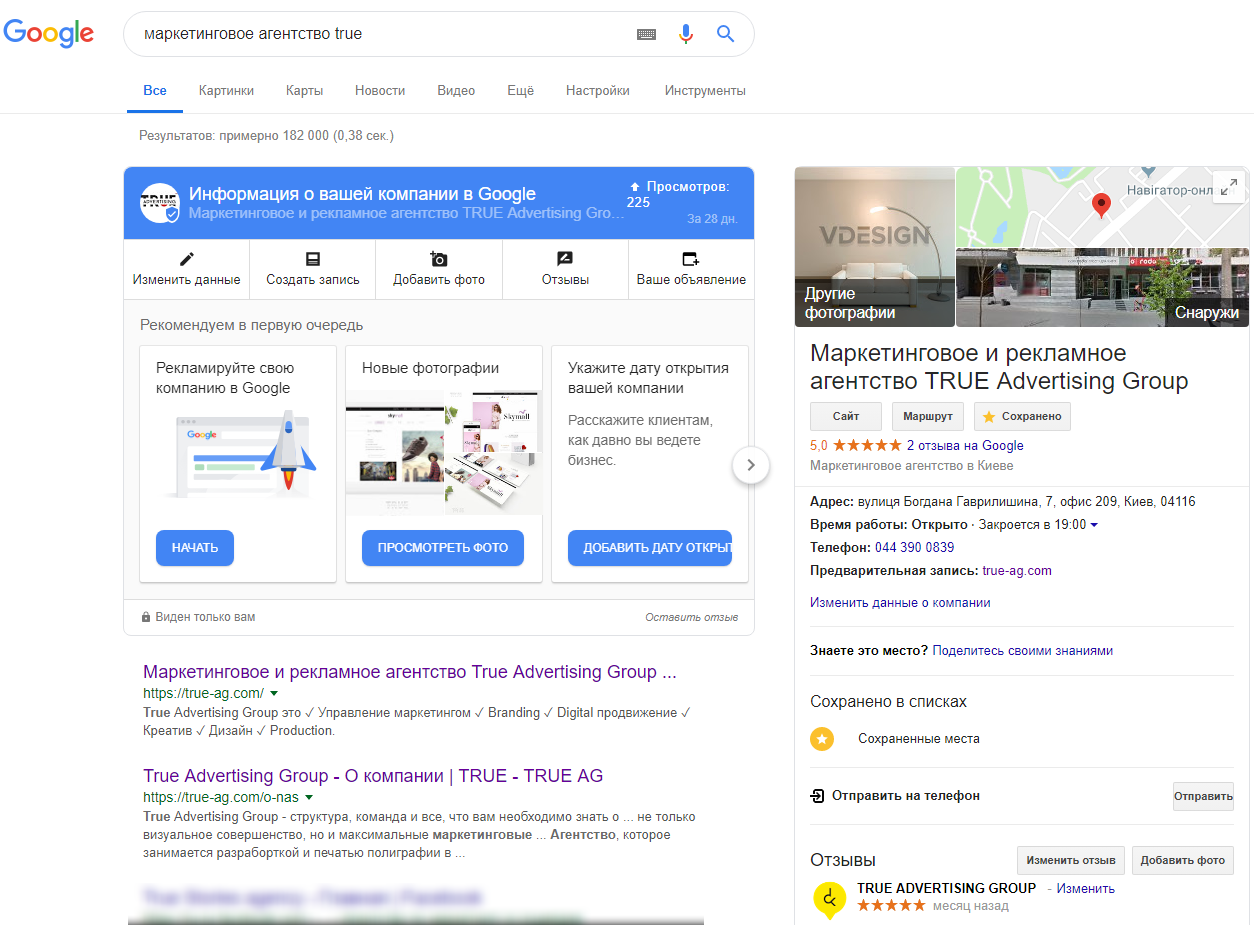Click Изменить link next to reviewer name

click(1085, 888)
